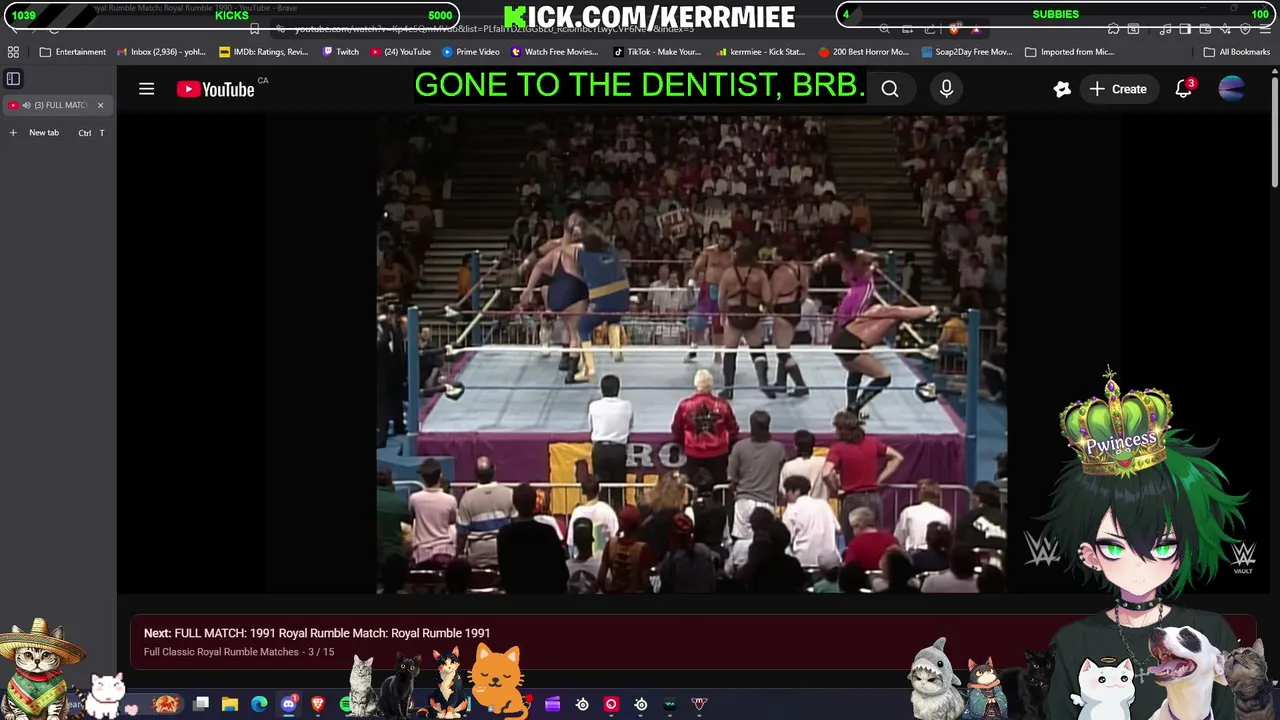Image resolution: width=1280 pixels, height=720 pixels.
Task: Open the Brave Rewards triangle icon
Action: [976, 29]
